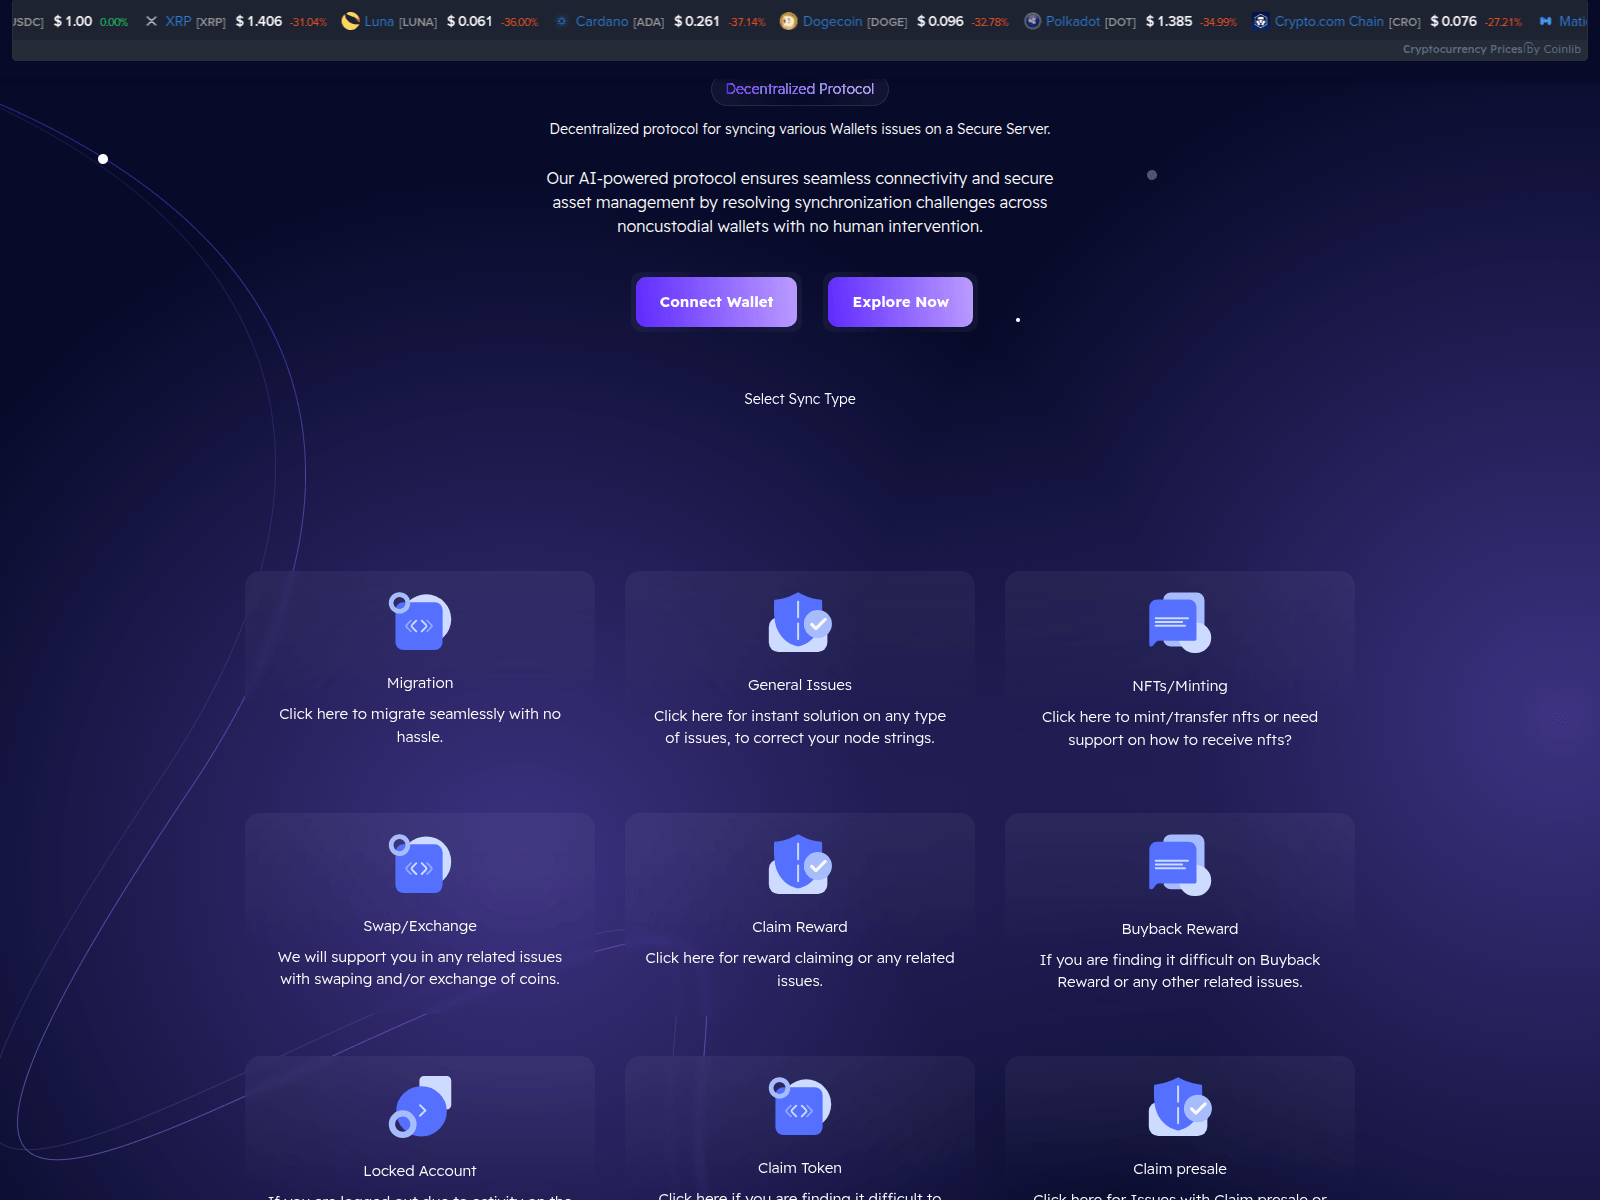
Task: Click the Luna coin icon
Action: pyautogui.click(x=350, y=20)
